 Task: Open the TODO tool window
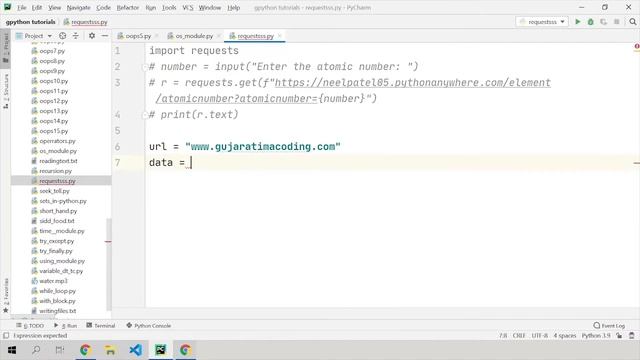[x=30, y=326]
